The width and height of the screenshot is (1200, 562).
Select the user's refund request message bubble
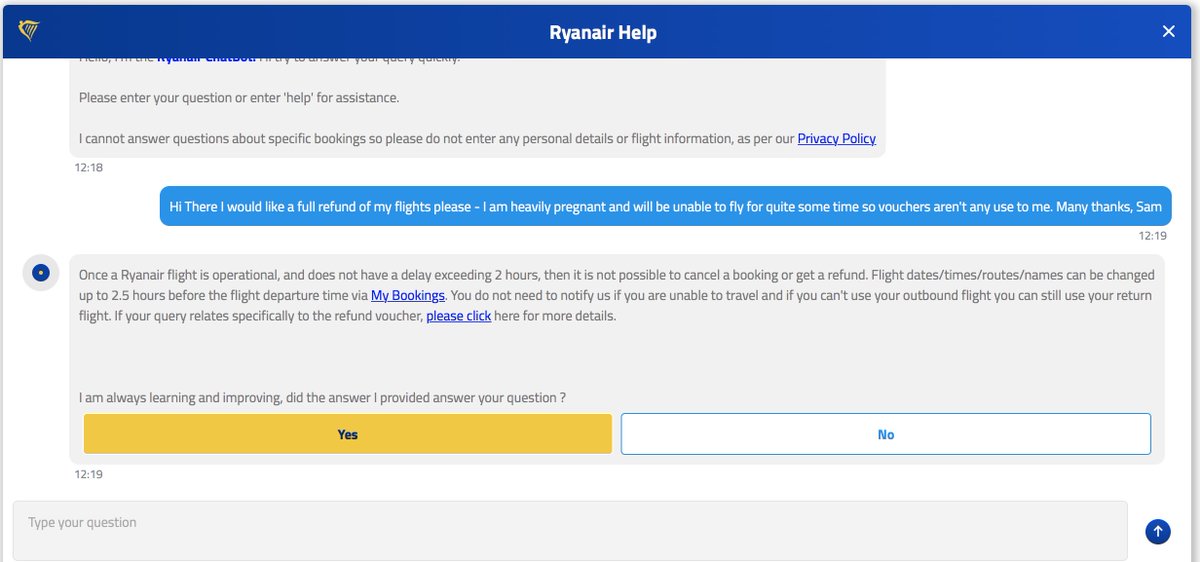666,206
